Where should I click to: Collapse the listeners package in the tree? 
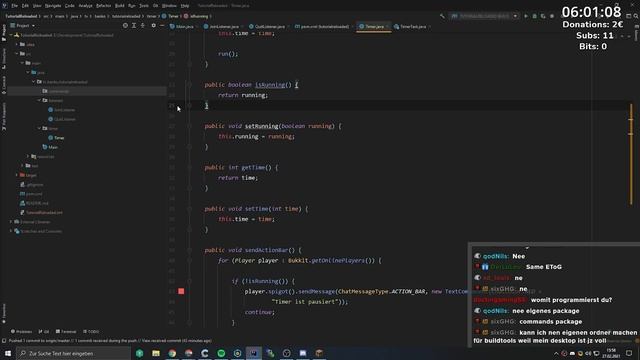[40, 100]
